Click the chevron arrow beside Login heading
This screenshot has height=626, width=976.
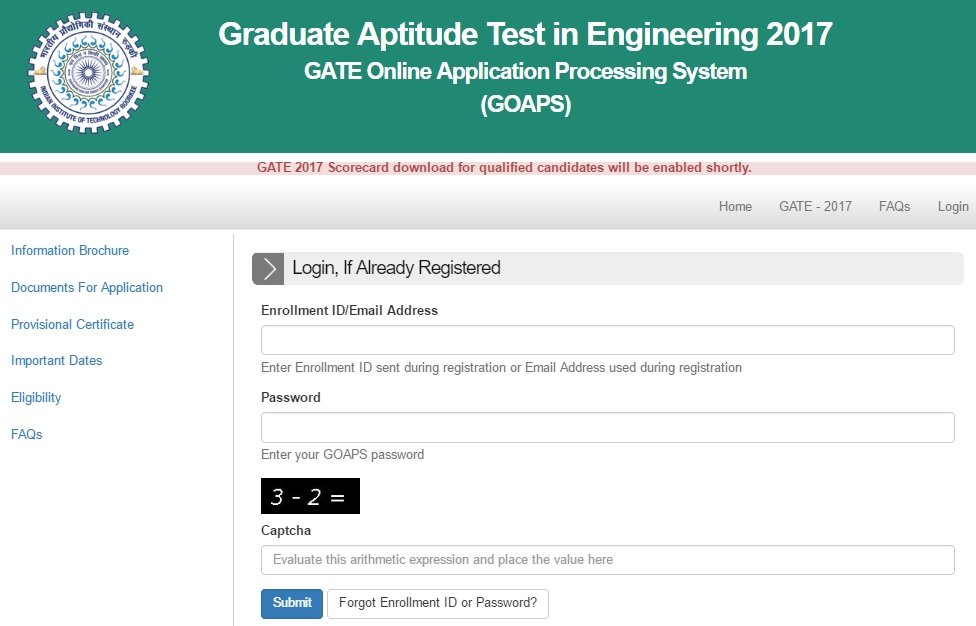(x=268, y=268)
